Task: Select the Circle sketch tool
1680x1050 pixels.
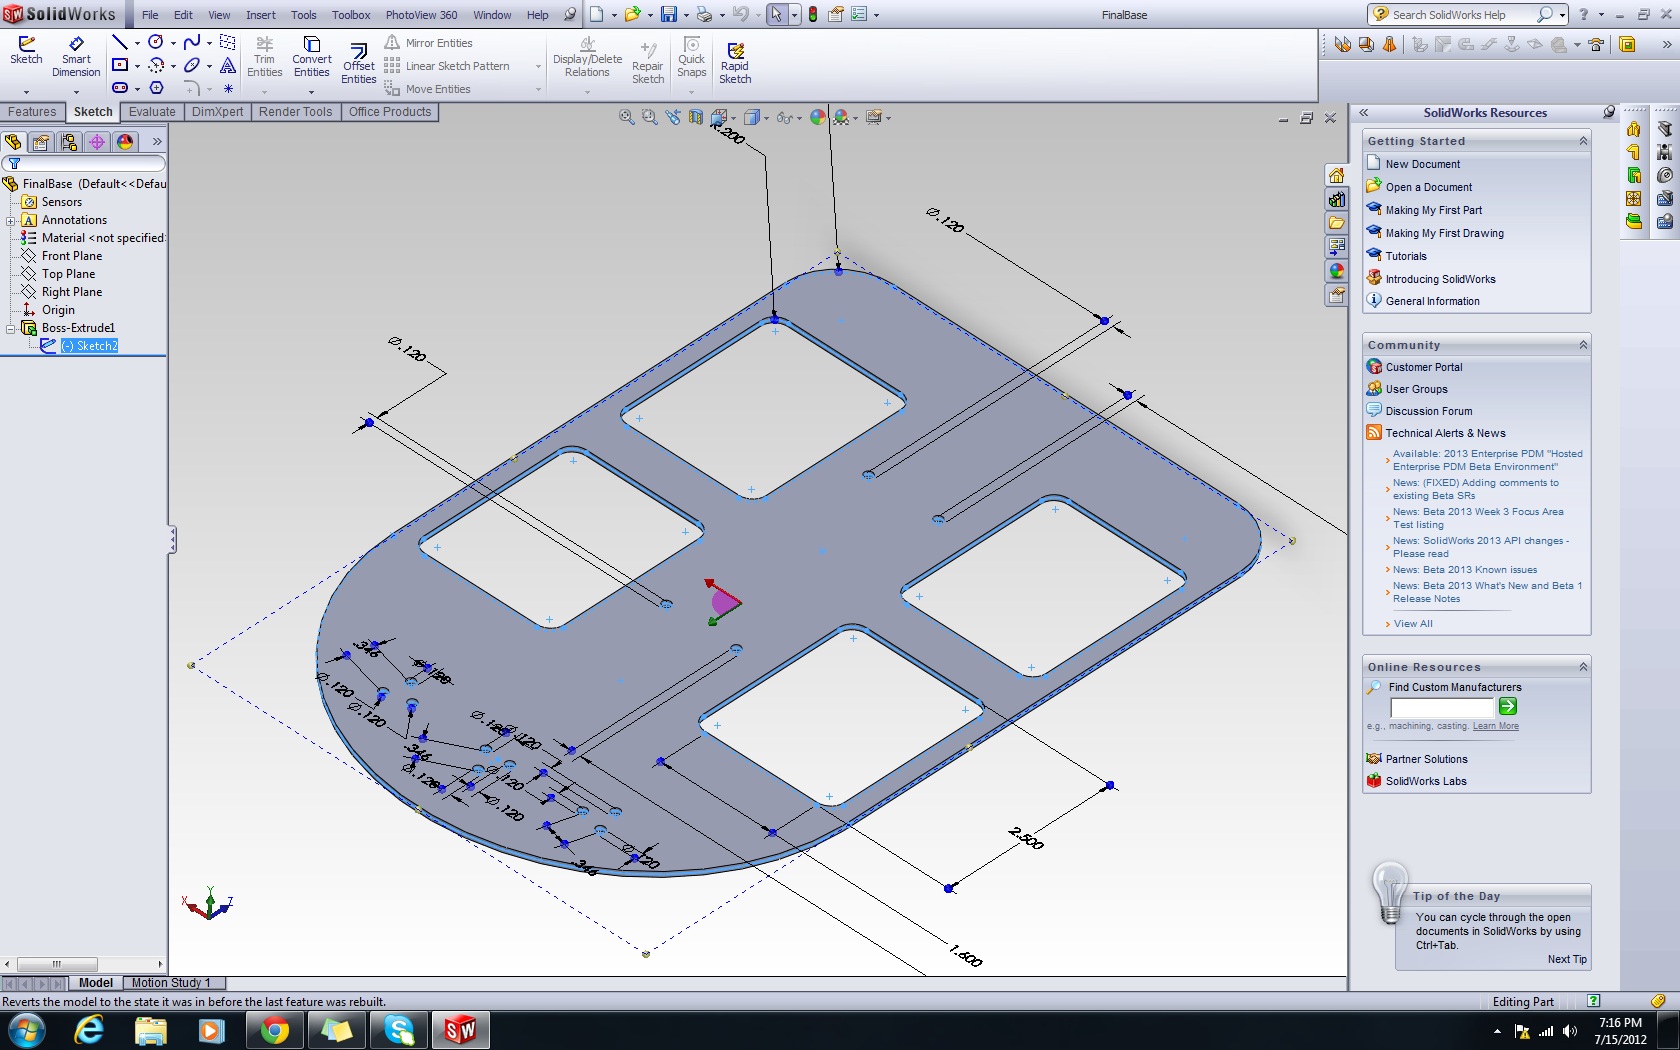Action: point(156,42)
